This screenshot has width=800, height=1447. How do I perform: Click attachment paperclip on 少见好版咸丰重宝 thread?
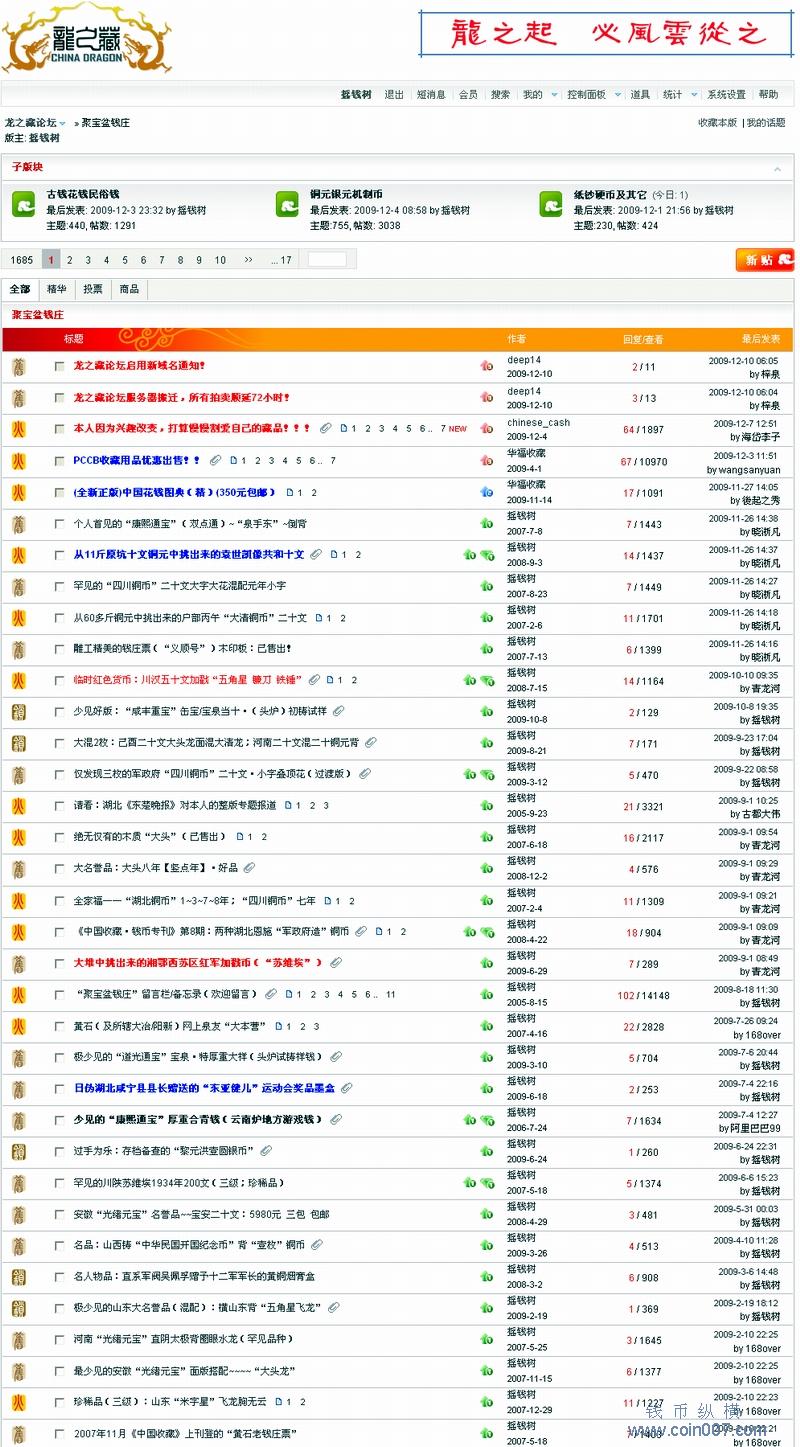[x=339, y=711]
